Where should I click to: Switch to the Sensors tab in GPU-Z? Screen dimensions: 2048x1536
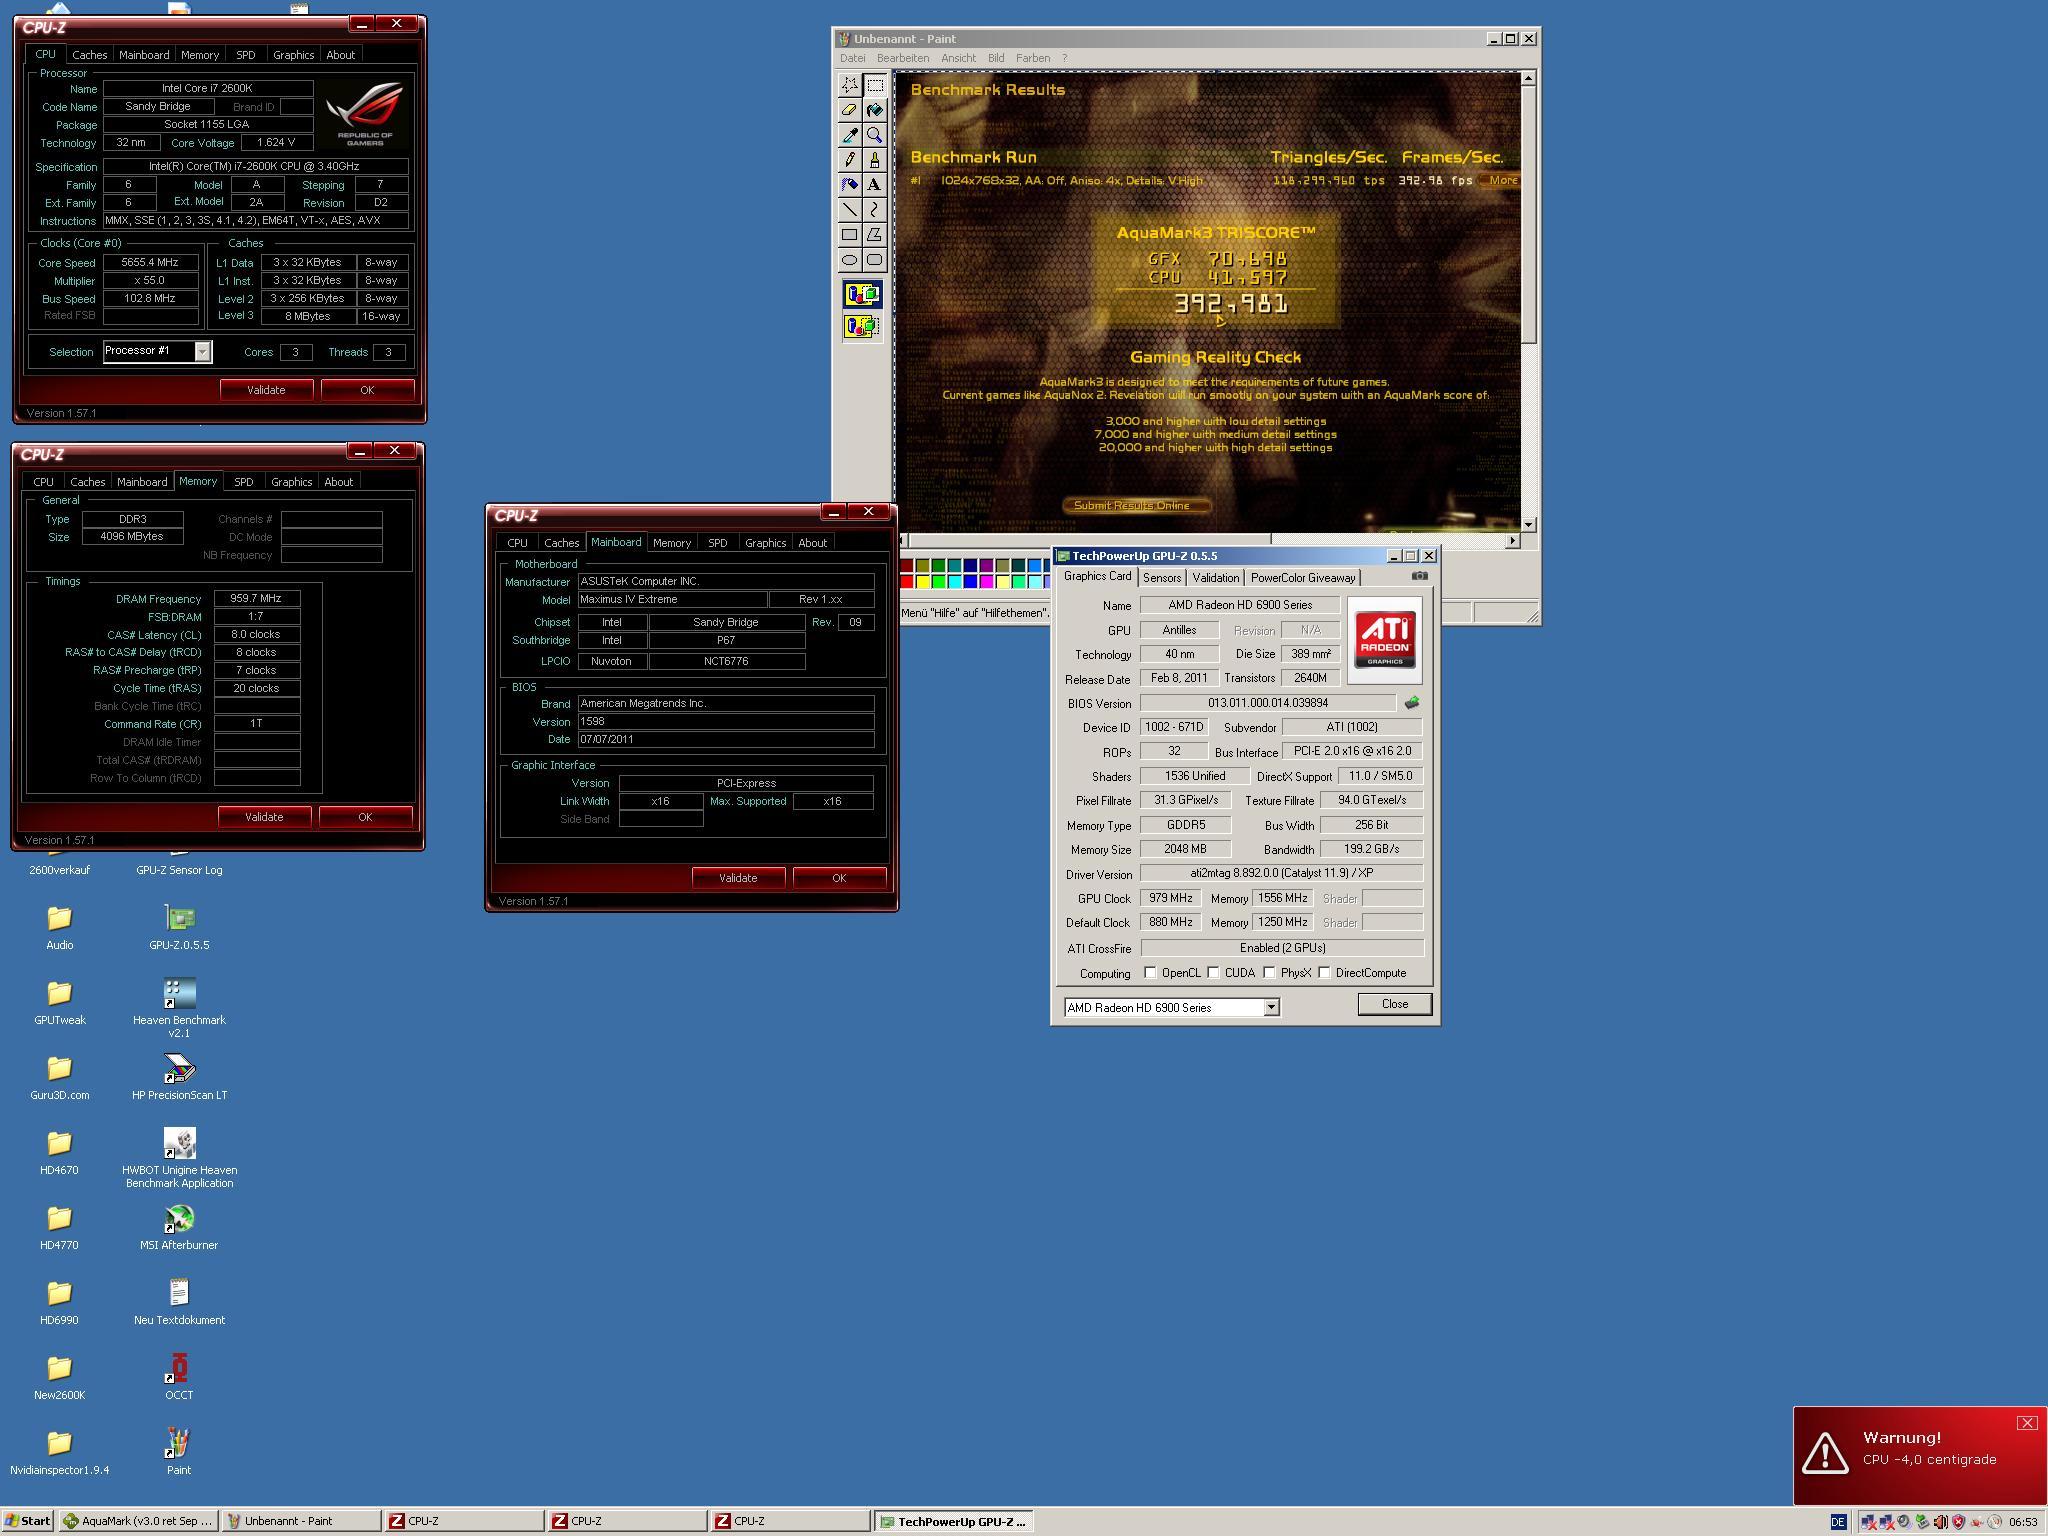pyautogui.click(x=1162, y=578)
